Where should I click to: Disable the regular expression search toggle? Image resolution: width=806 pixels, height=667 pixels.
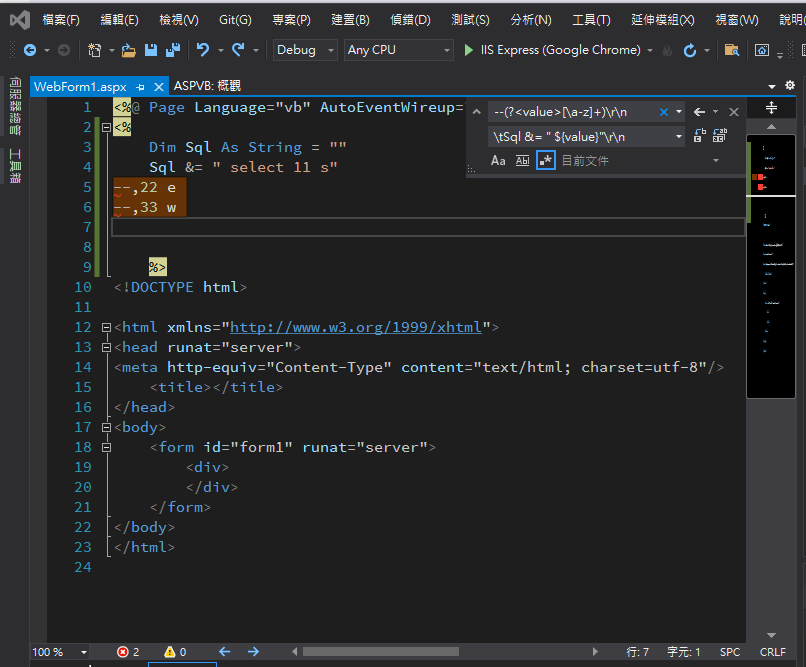[545, 160]
